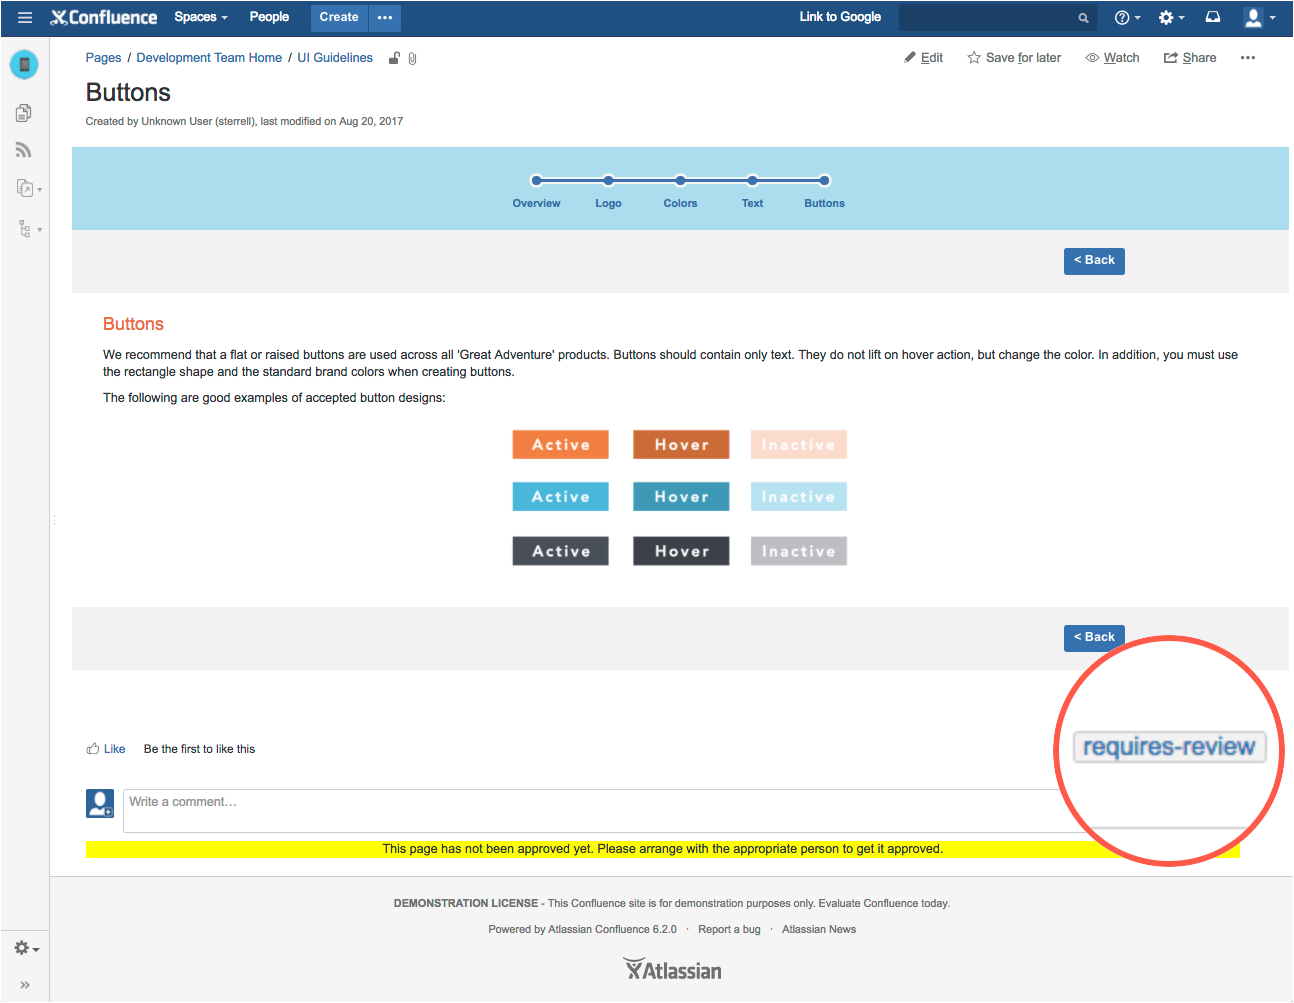Open the Confluence help menu icon
This screenshot has width=1294, height=1003.
click(x=1122, y=17)
